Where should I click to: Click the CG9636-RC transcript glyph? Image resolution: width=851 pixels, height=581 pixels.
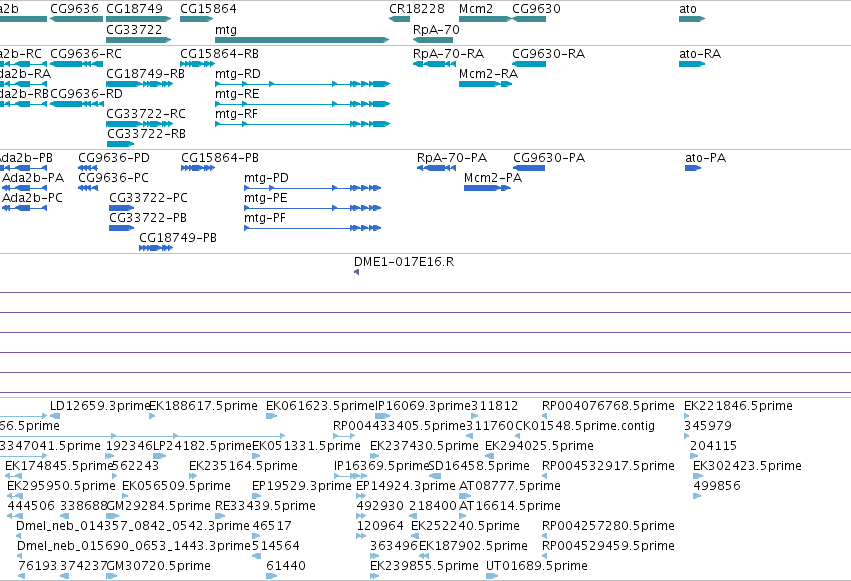tap(76, 64)
